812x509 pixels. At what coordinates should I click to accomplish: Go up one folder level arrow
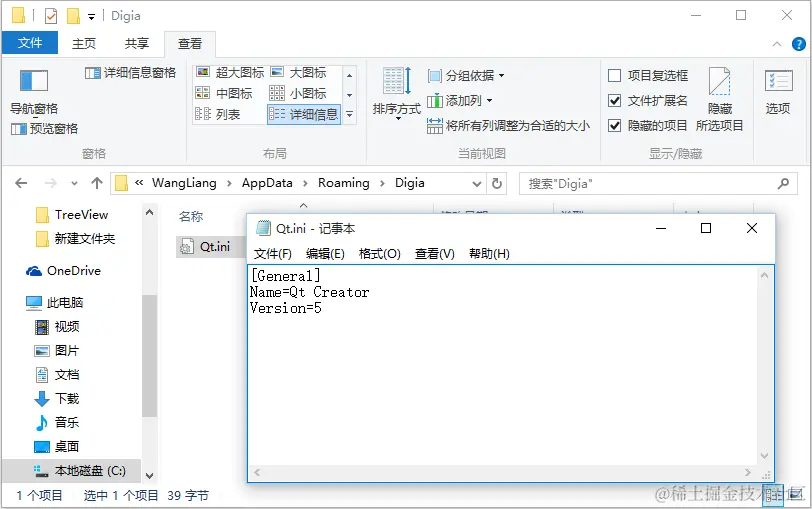[x=97, y=183]
